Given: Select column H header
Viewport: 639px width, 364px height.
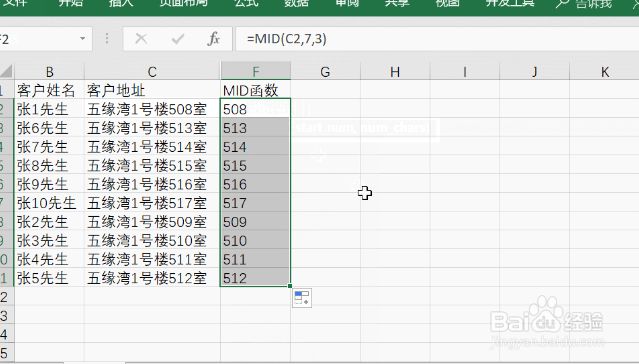Looking at the screenshot, I should click(395, 71).
